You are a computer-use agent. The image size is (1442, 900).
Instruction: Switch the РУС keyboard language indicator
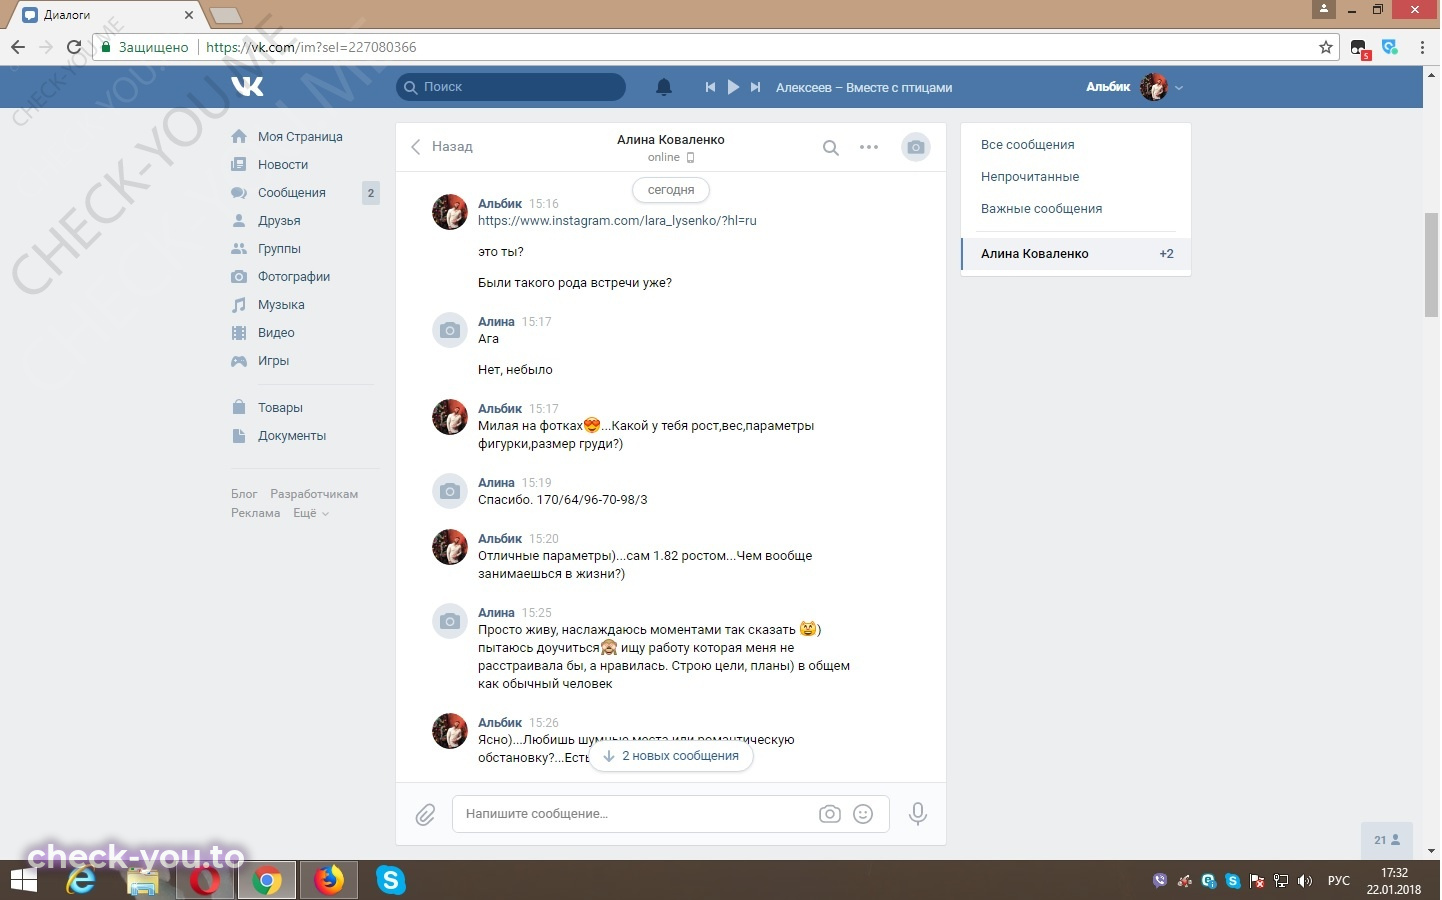[1338, 881]
